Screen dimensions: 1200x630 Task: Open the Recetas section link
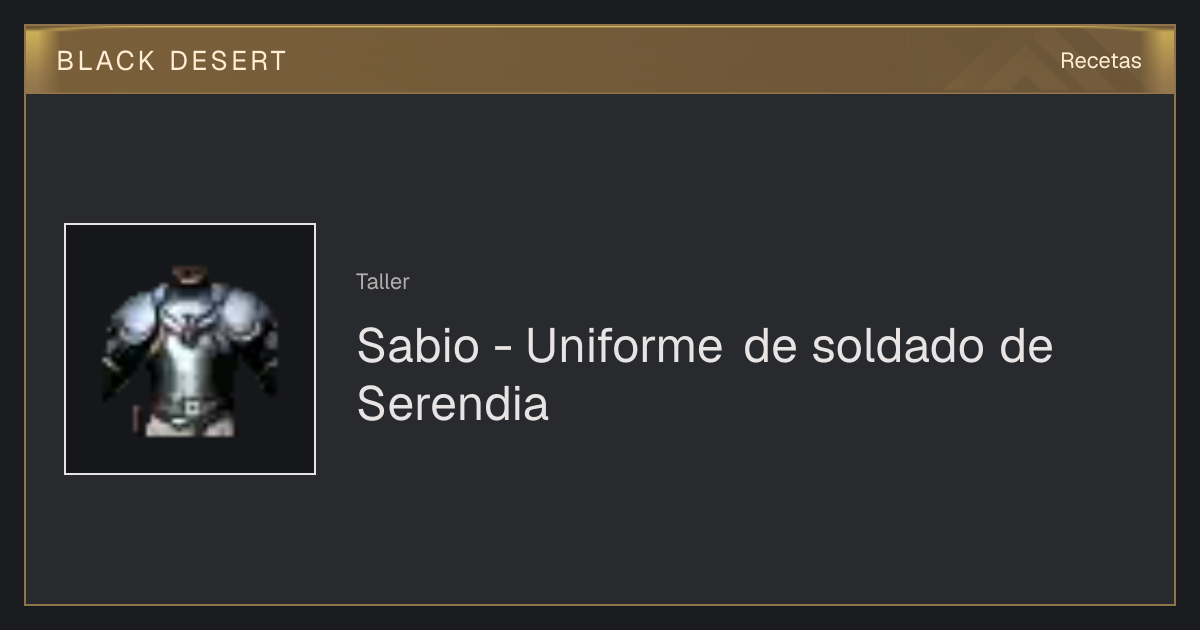[1100, 61]
